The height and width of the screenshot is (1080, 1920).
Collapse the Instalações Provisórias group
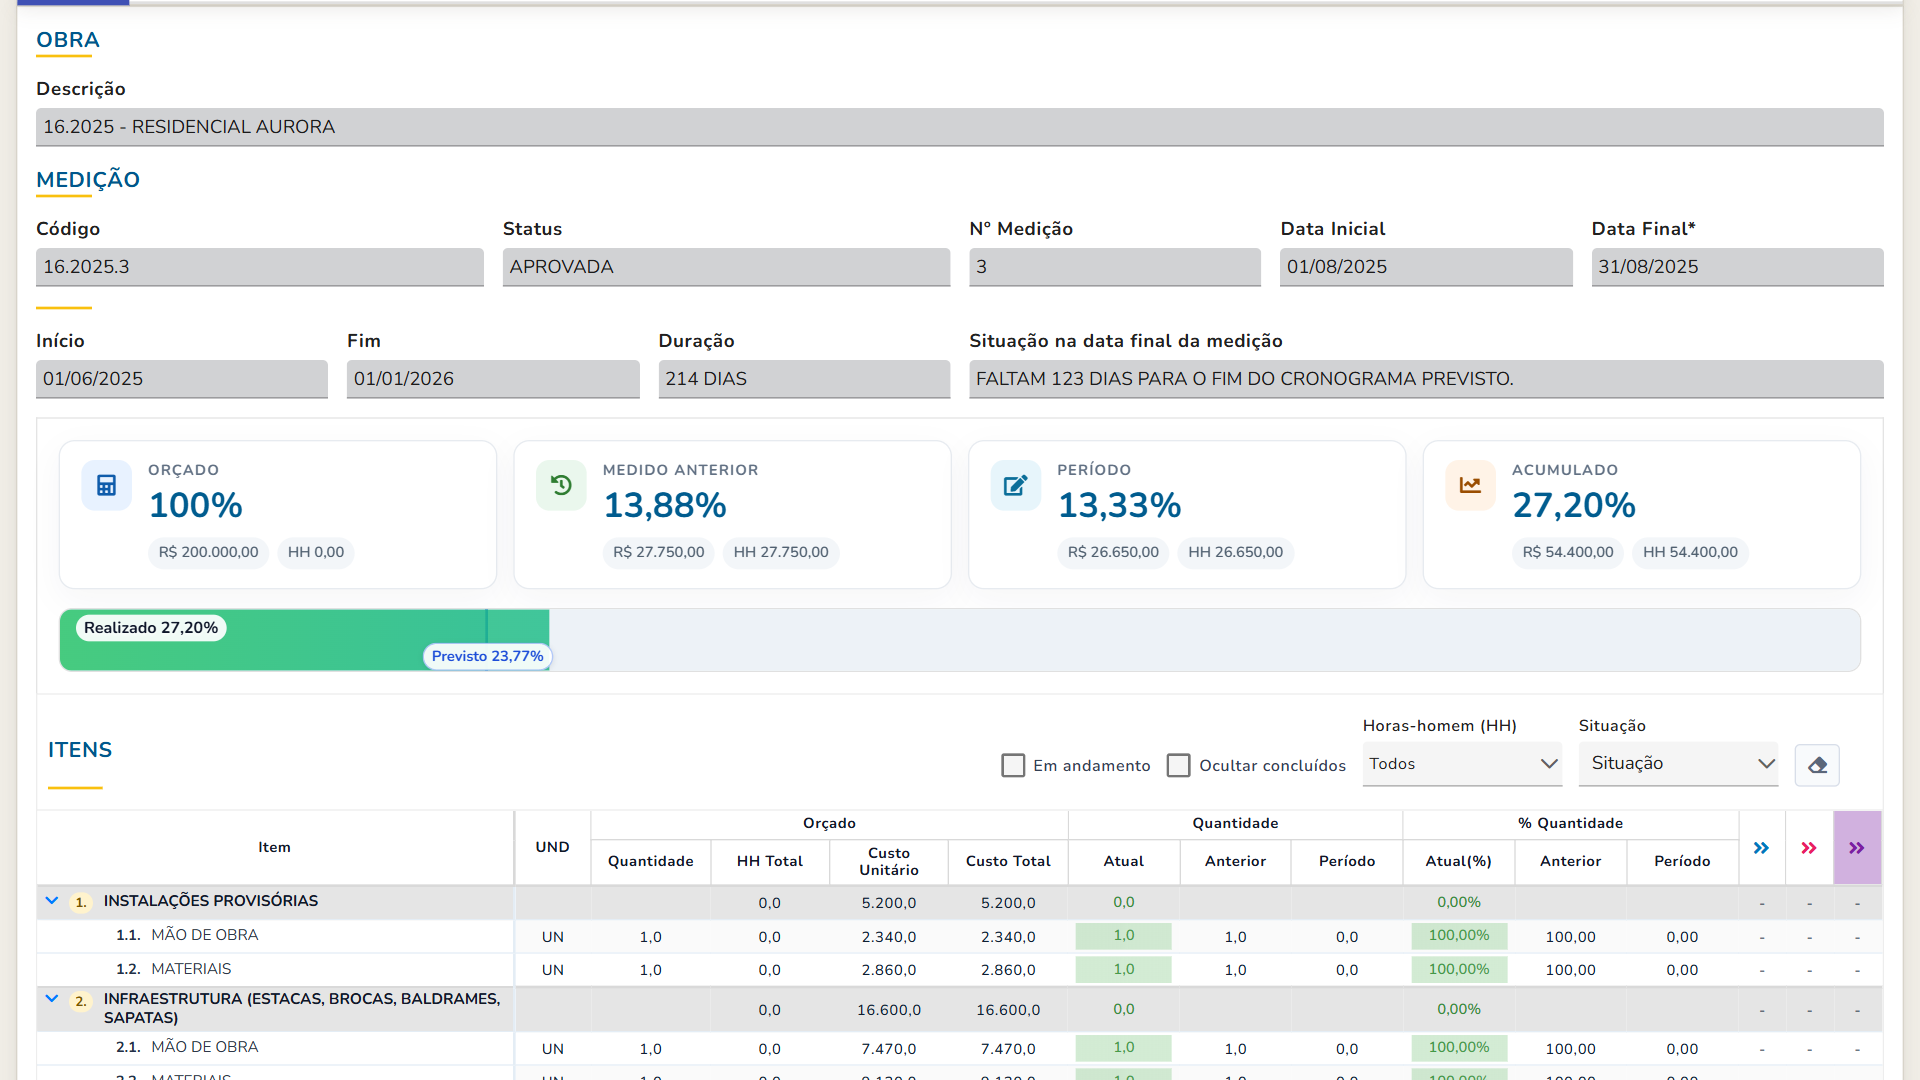(52, 901)
